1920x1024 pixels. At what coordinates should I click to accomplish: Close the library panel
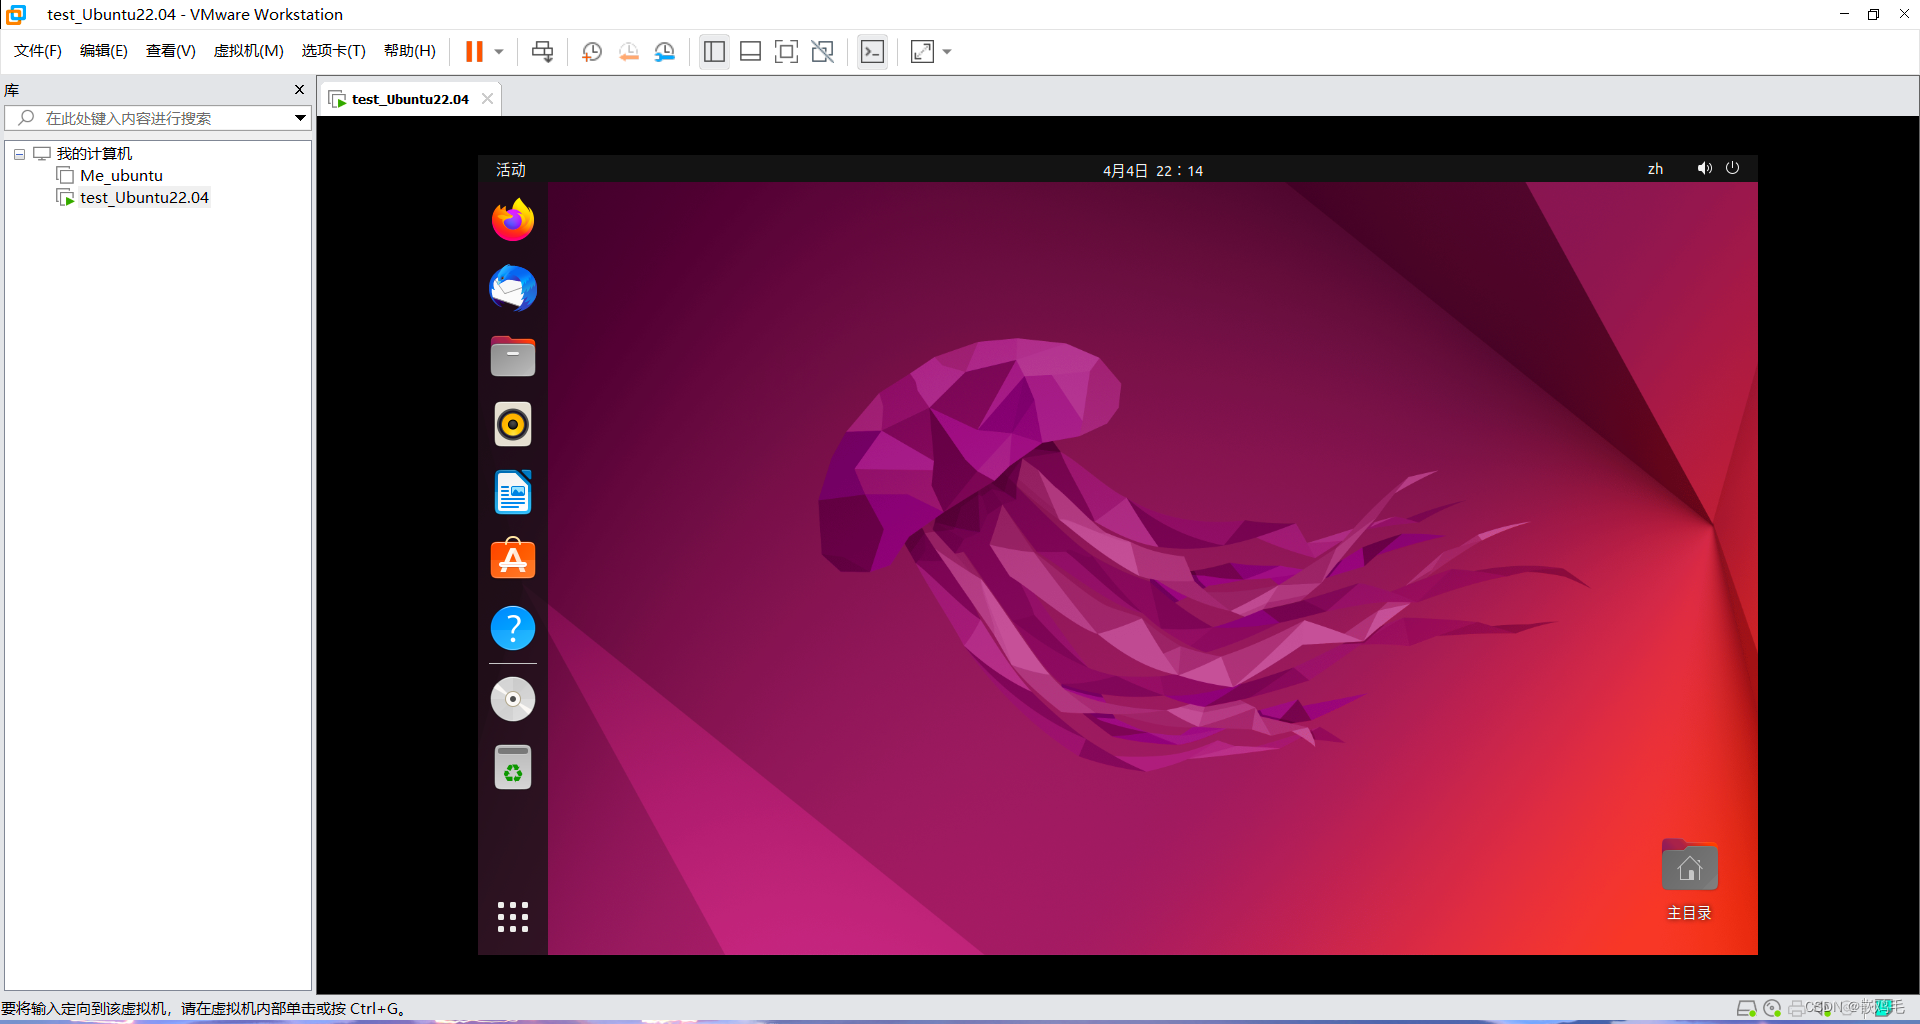point(299,89)
